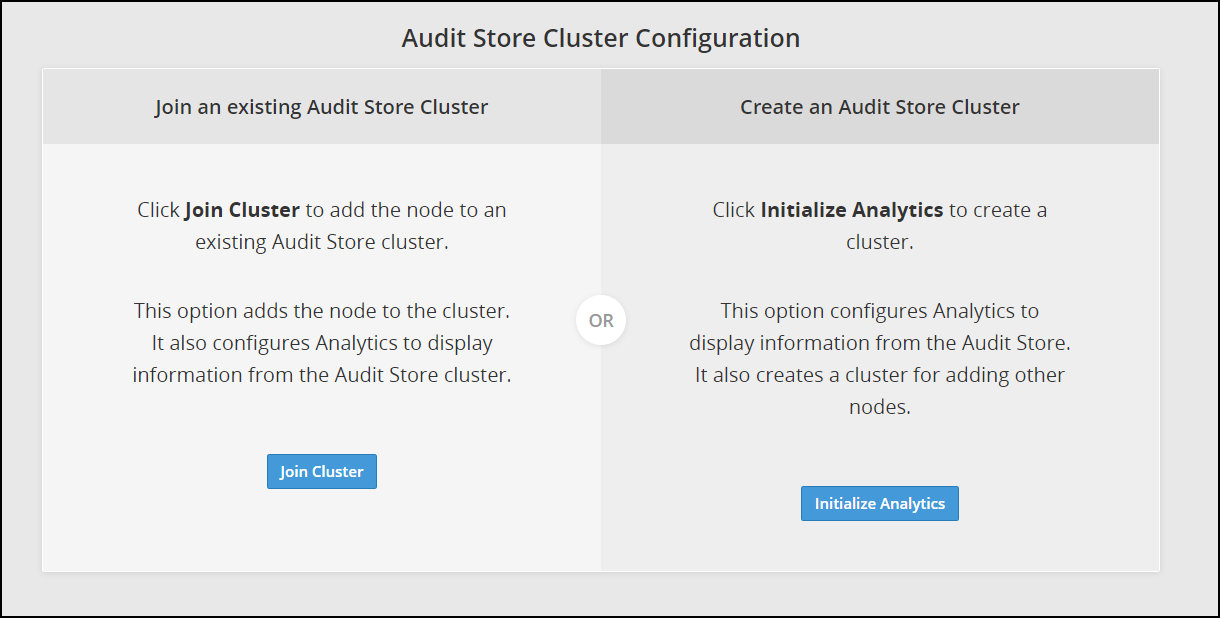The width and height of the screenshot is (1220, 618).
Task: Click the text 'to add the node to an'
Action: 405,210
